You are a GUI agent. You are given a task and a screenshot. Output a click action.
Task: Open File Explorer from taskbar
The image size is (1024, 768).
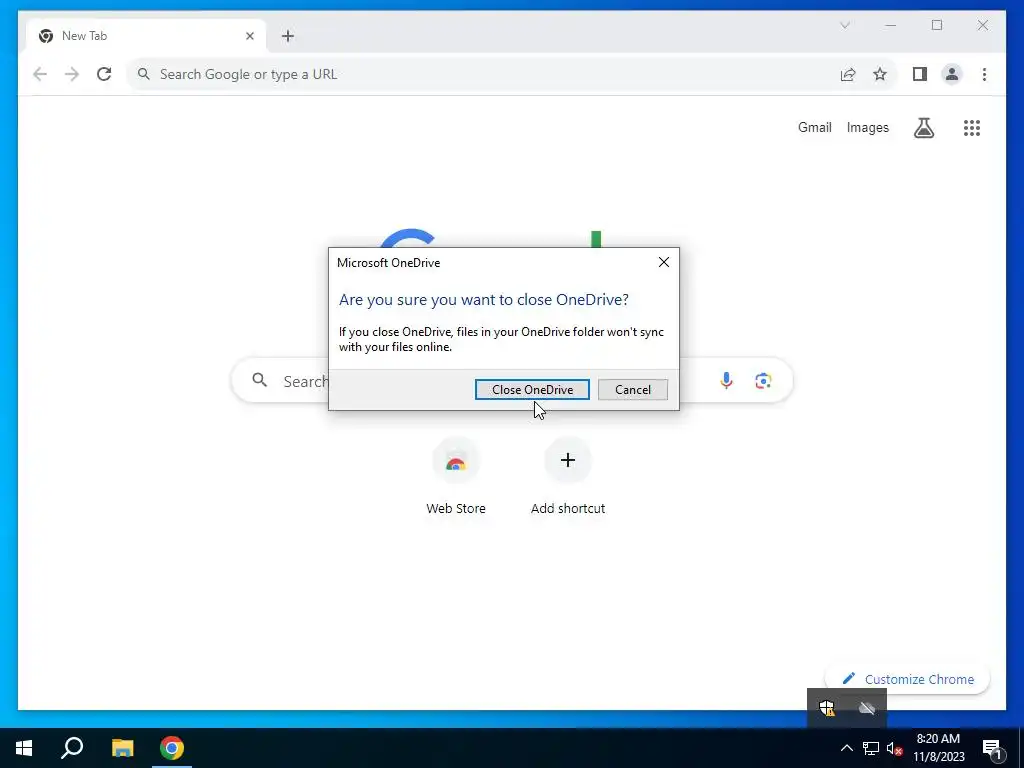[x=122, y=748]
